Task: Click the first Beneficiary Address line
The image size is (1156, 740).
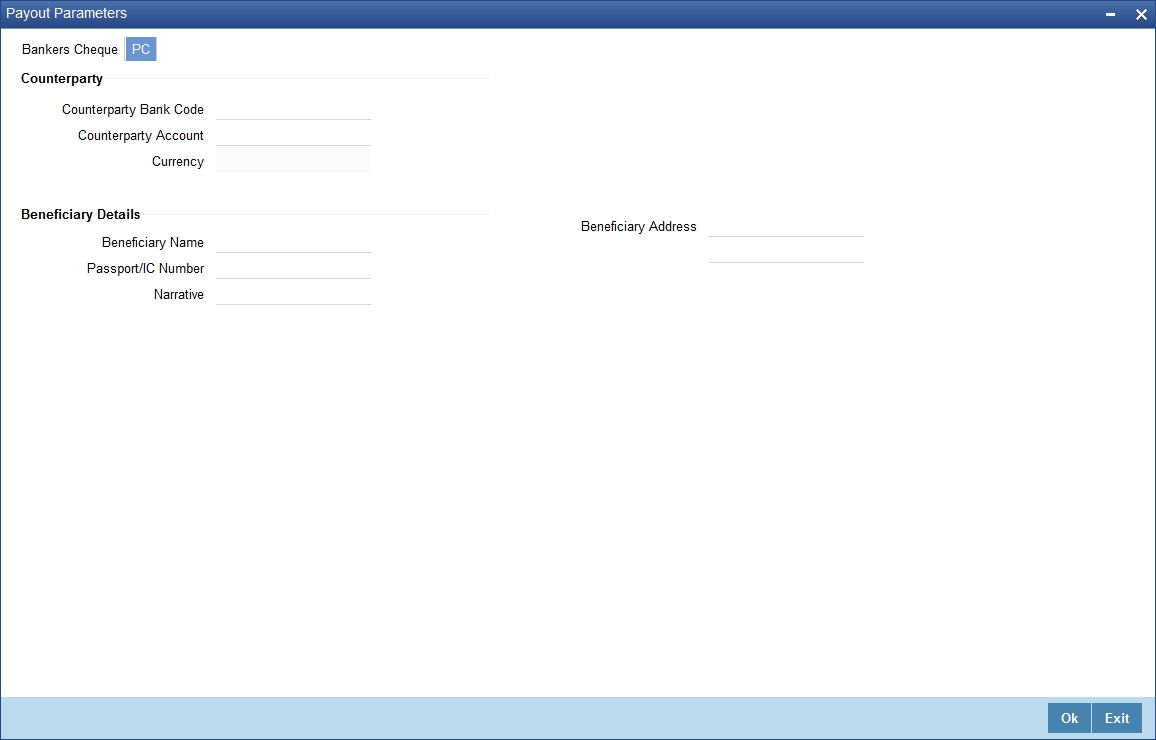Action: [x=786, y=226]
